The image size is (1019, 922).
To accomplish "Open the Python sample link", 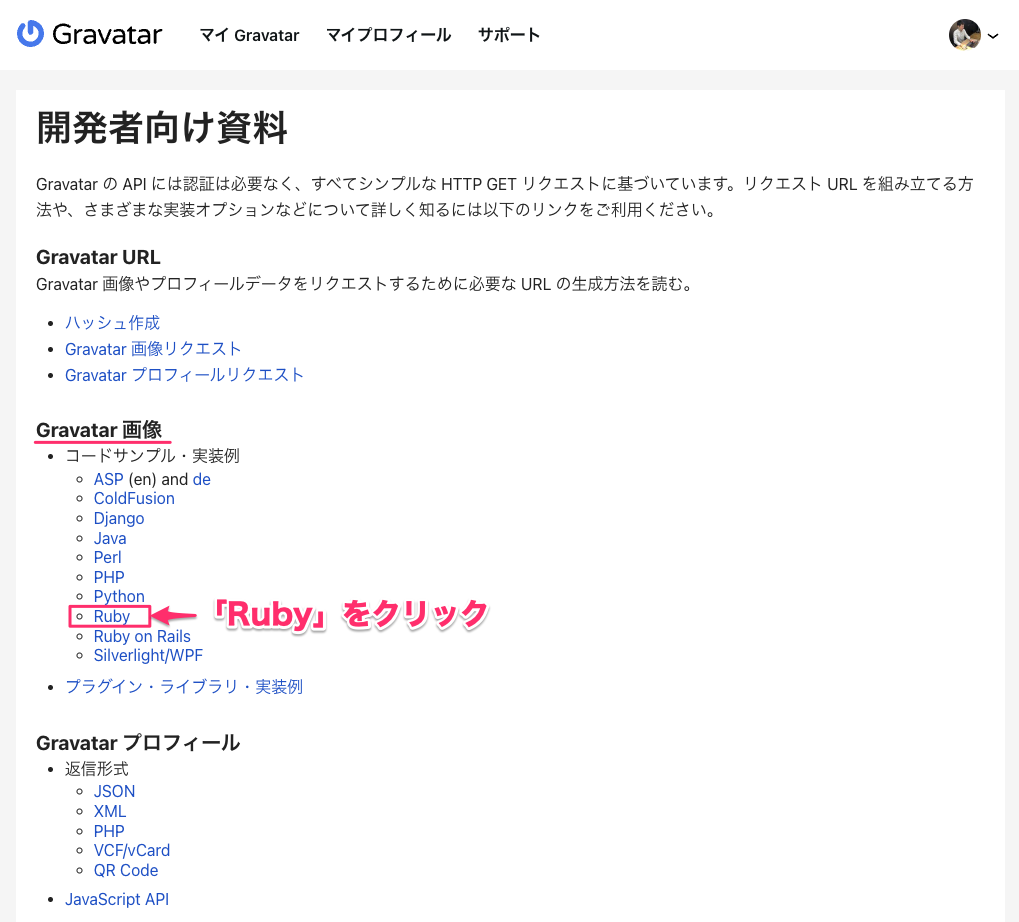I will click(119, 596).
